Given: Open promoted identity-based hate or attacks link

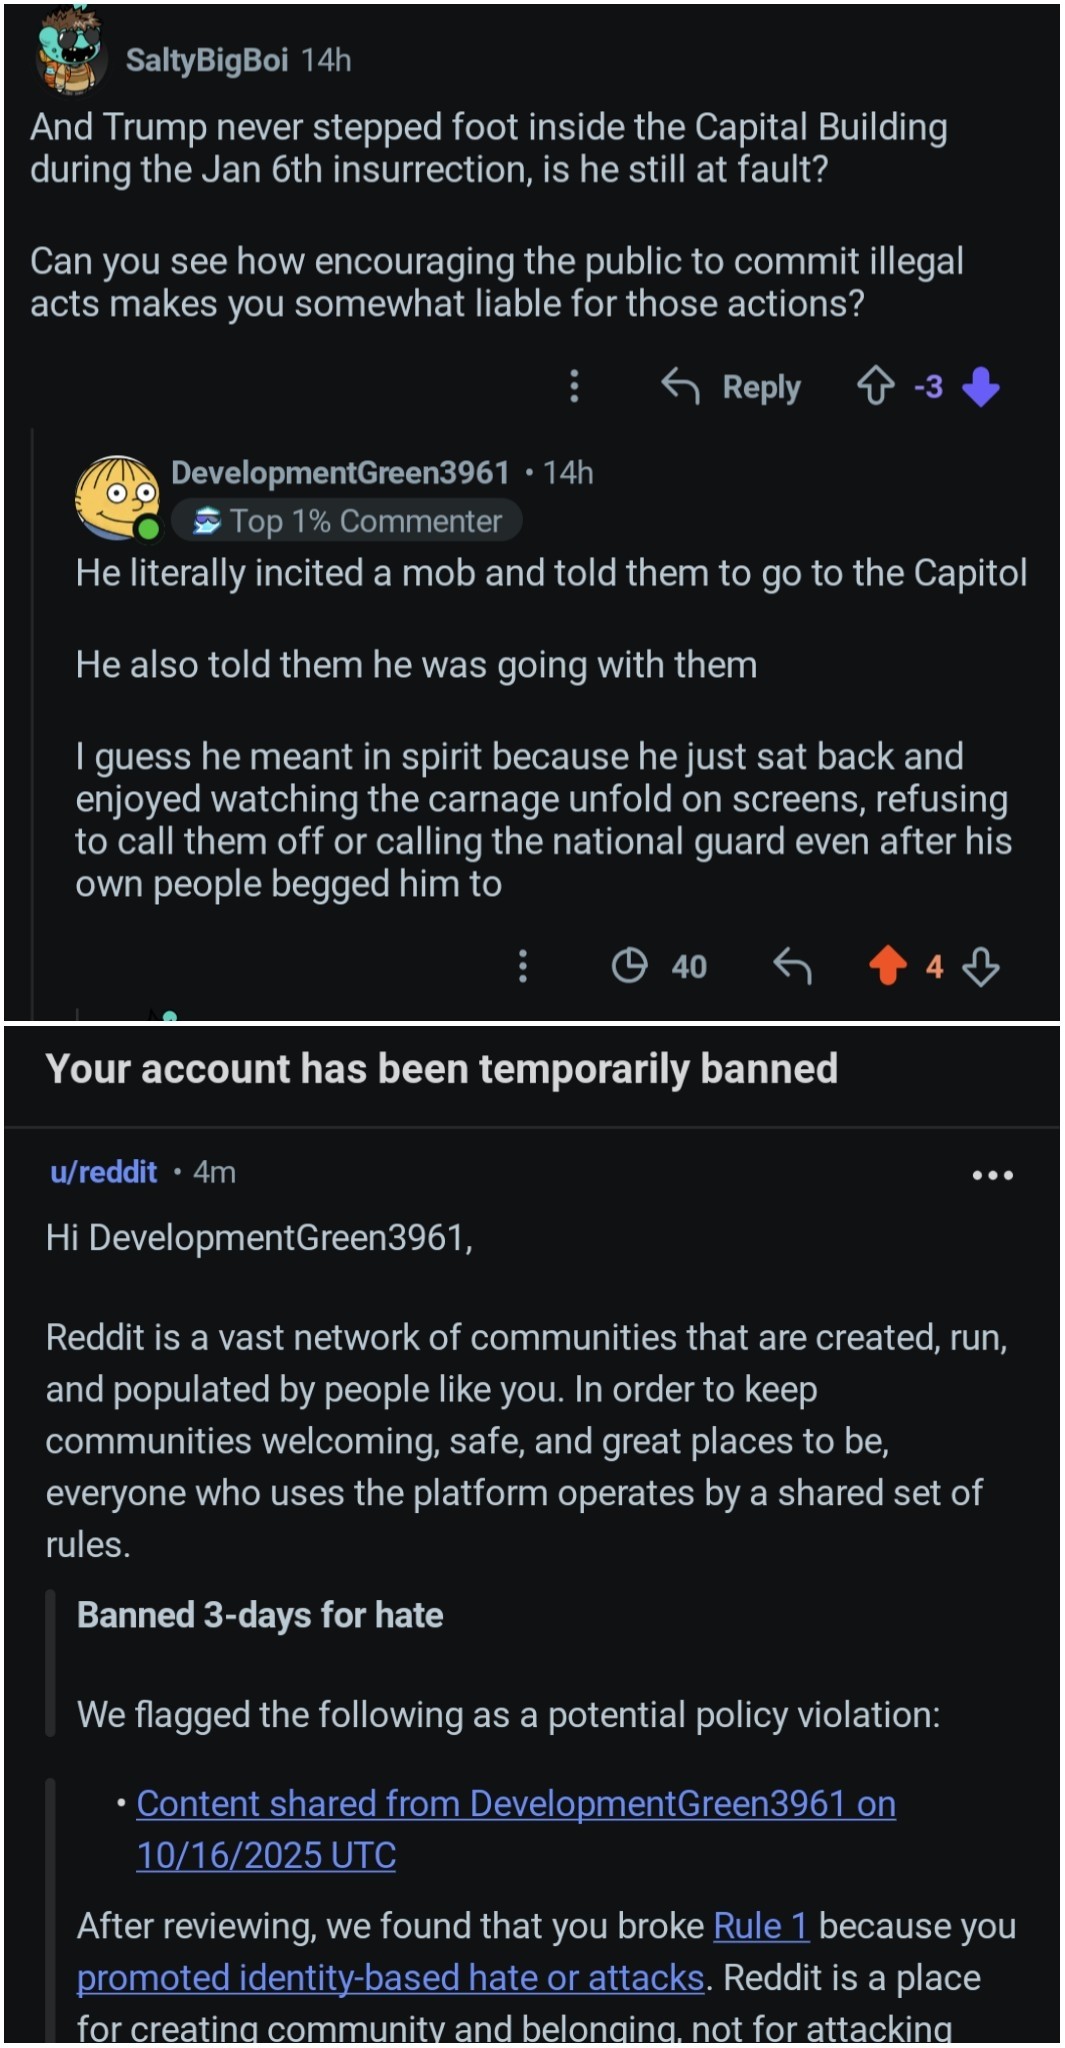Looking at the screenshot, I should pyautogui.click(x=390, y=1978).
